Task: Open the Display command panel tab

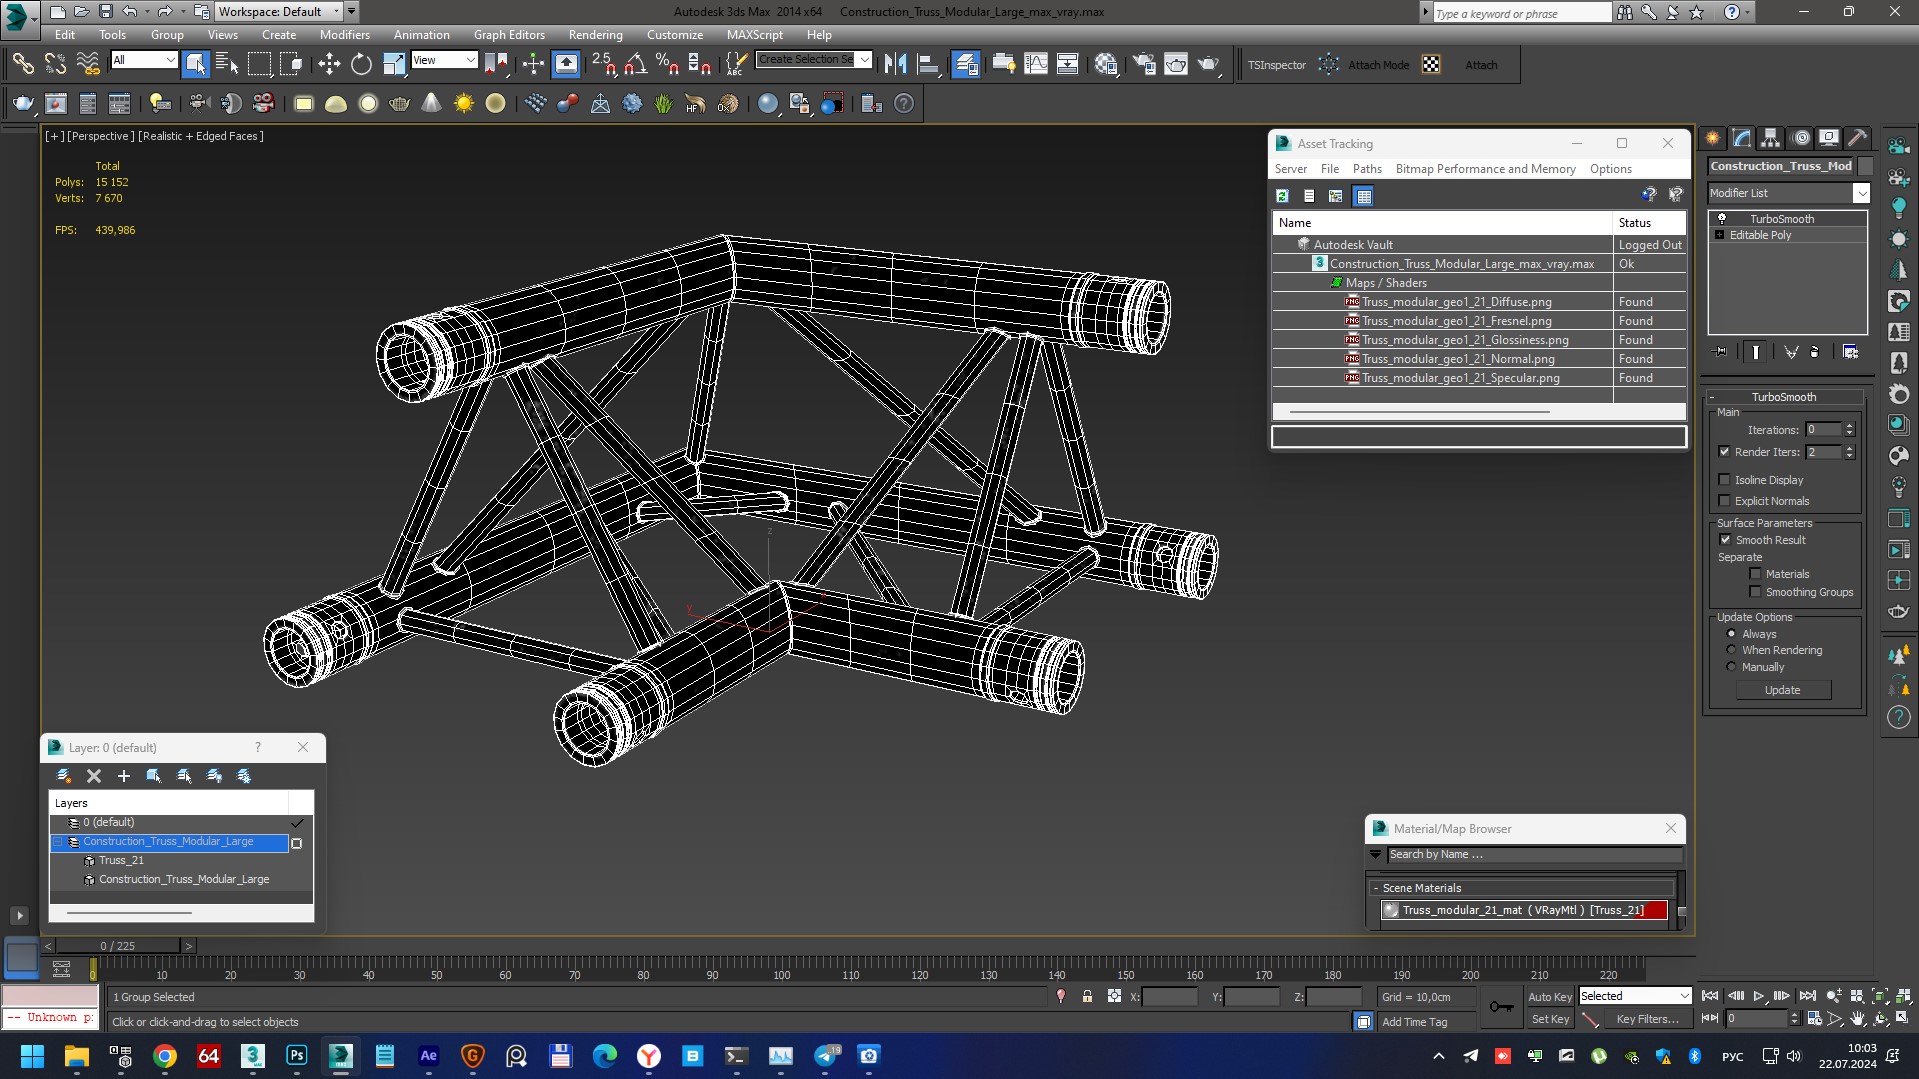Action: click(1829, 138)
